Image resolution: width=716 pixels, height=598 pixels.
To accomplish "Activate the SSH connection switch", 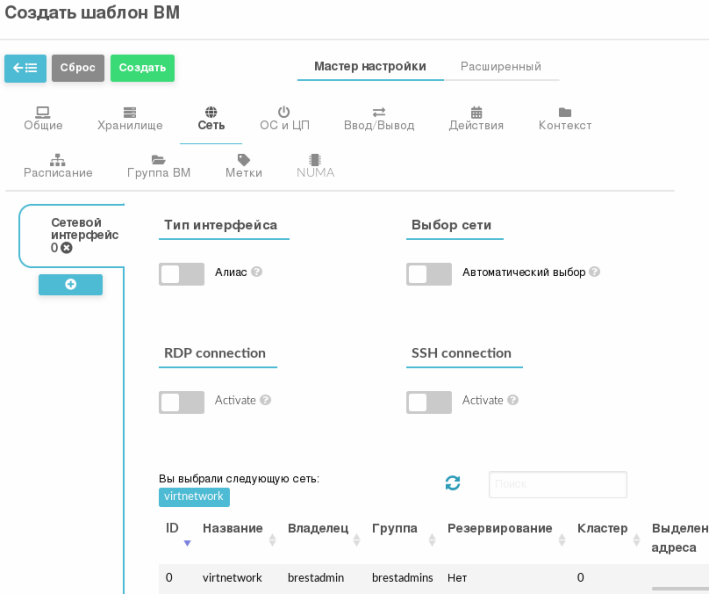I will tap(429, 402).
